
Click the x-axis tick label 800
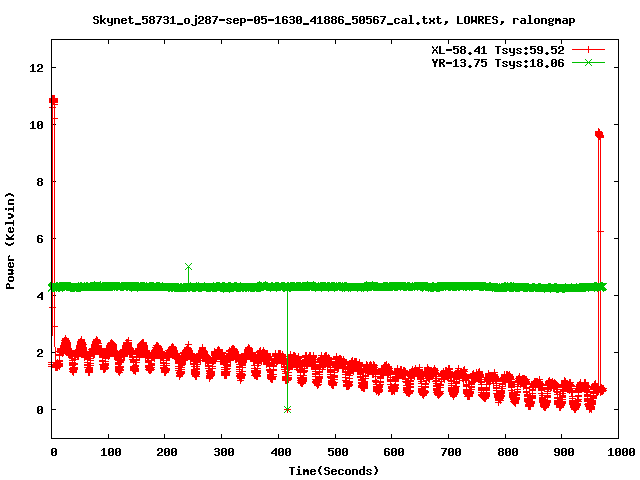coord(507,452)
